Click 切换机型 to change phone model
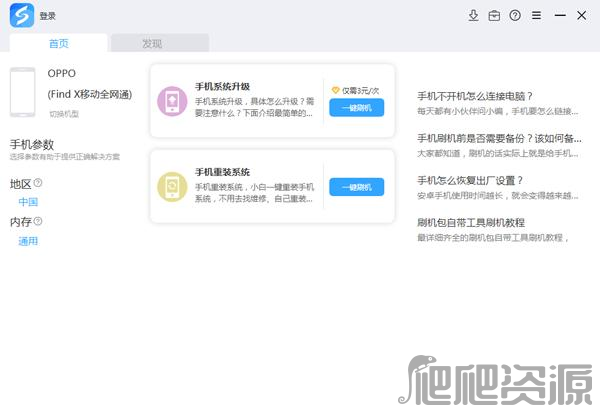The height and width of the screenshot is (416, 600). (64, 114)
